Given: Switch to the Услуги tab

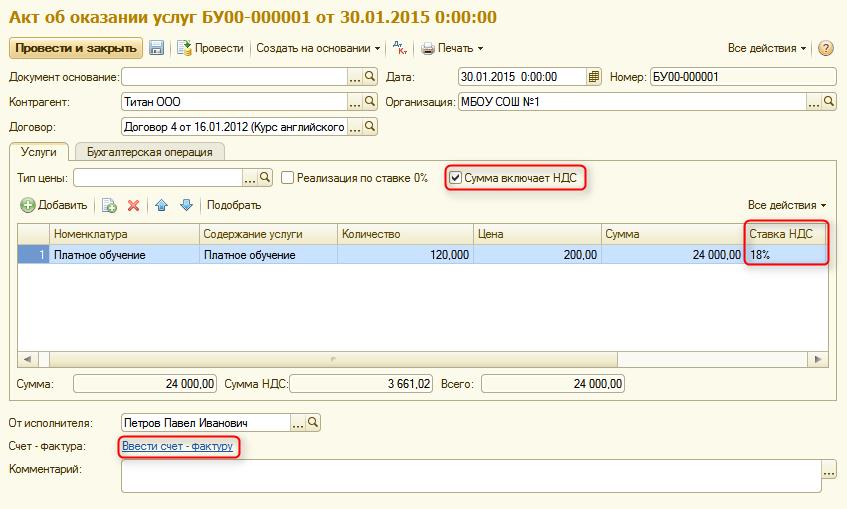Looking at the screenshot, I should point(39,152).
